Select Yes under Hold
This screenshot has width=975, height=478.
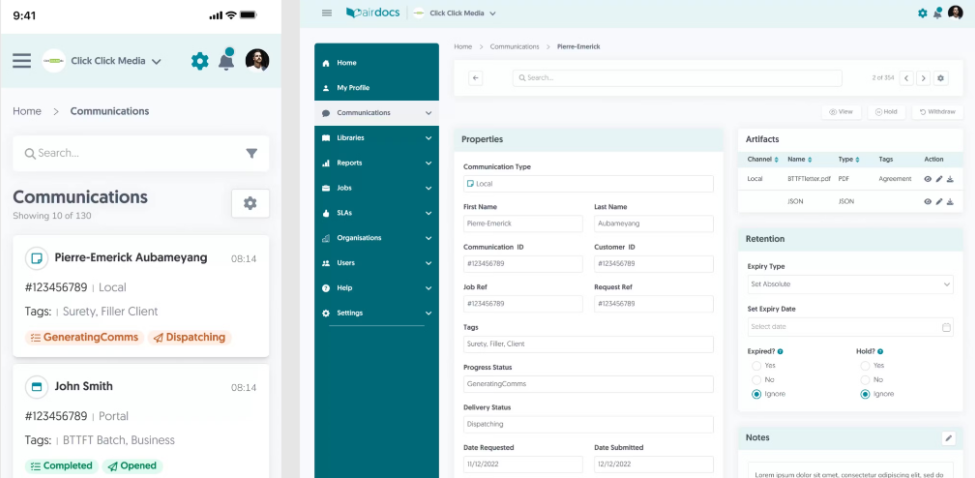(865, 365)
